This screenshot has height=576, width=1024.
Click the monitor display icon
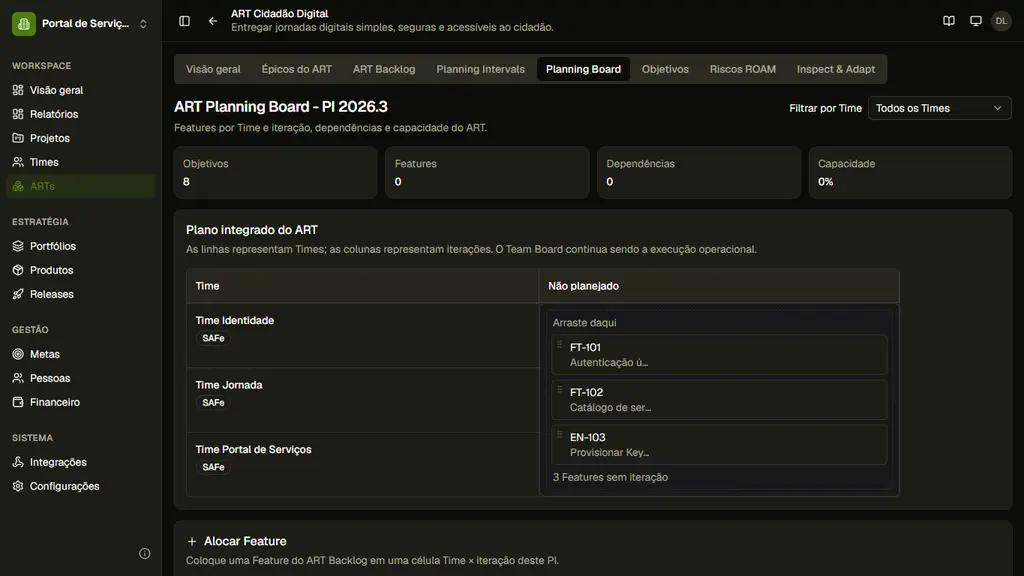point(976,21)
